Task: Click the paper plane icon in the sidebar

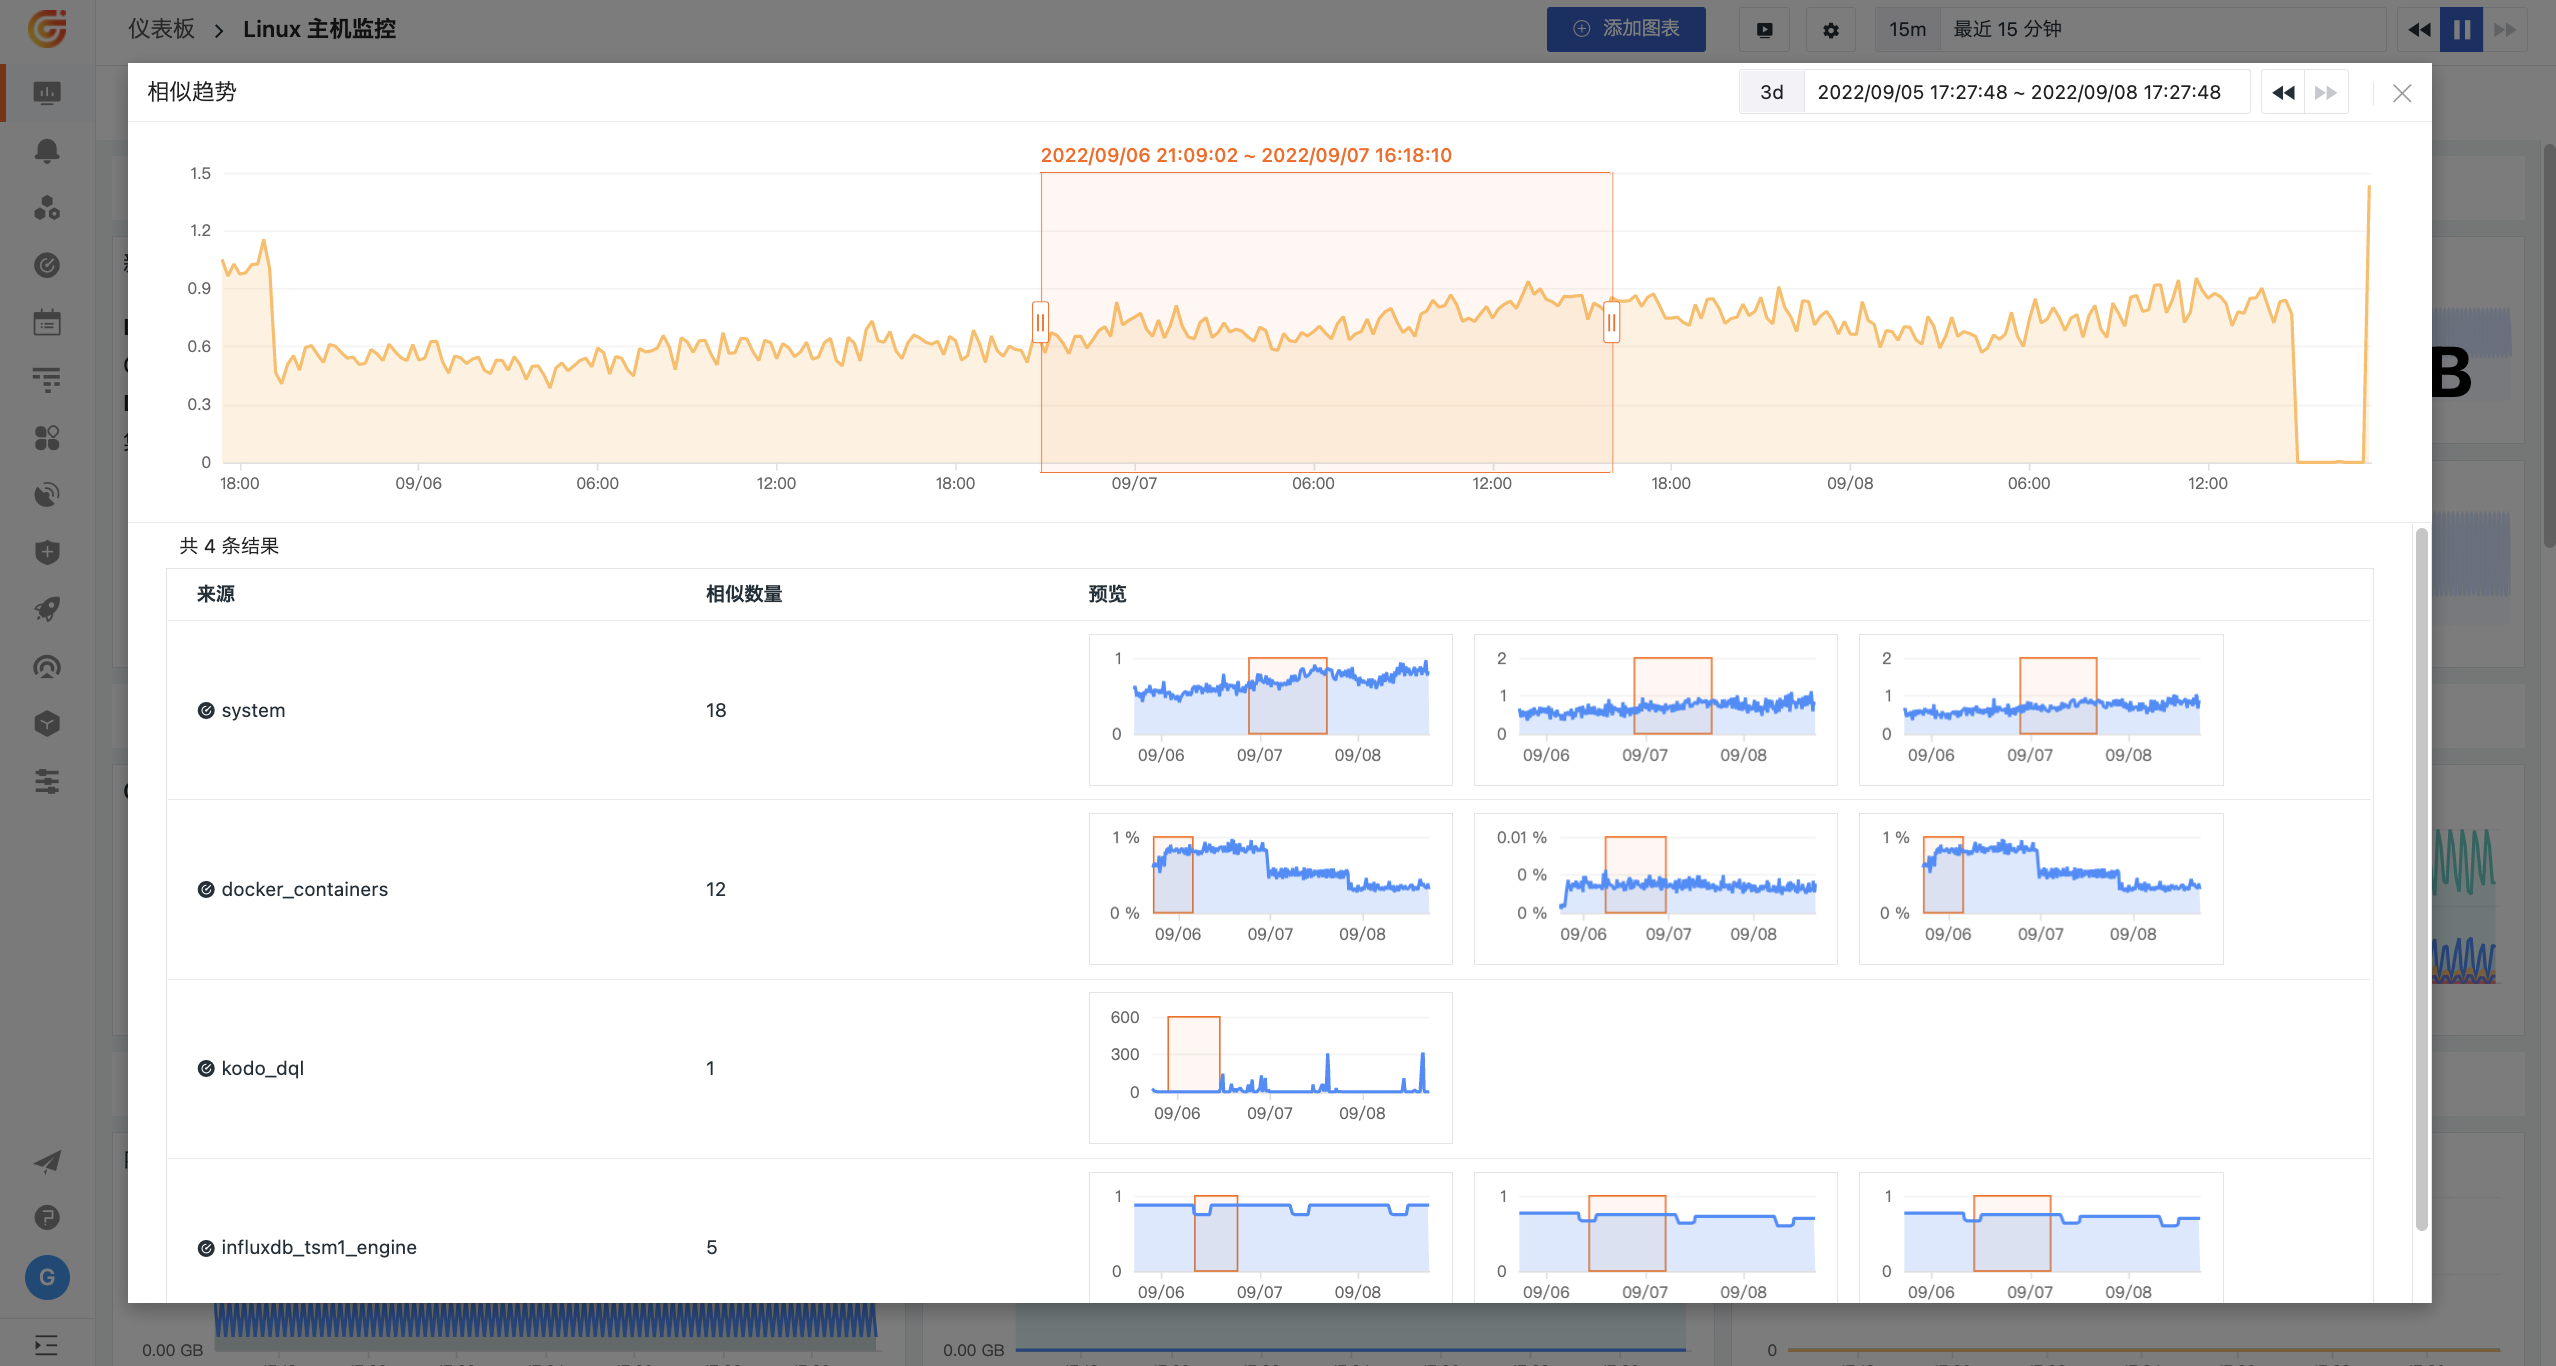Action: tap(47, 1161)
